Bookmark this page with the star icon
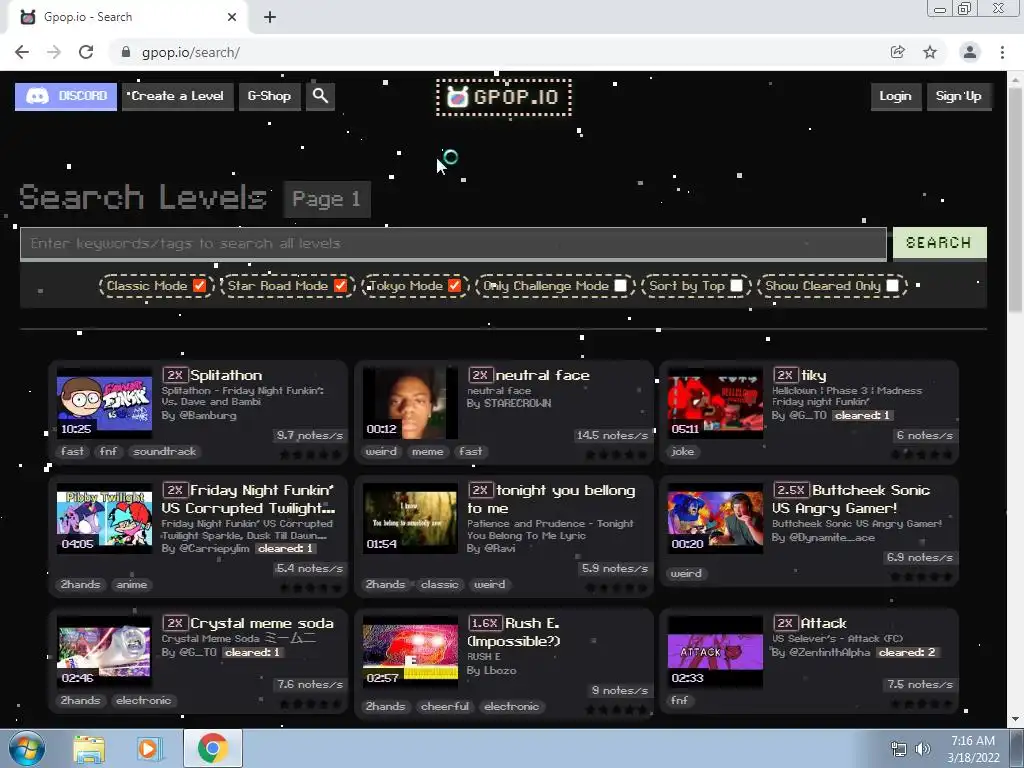This screenshot has height=768, width=1024. pos(930,52)
